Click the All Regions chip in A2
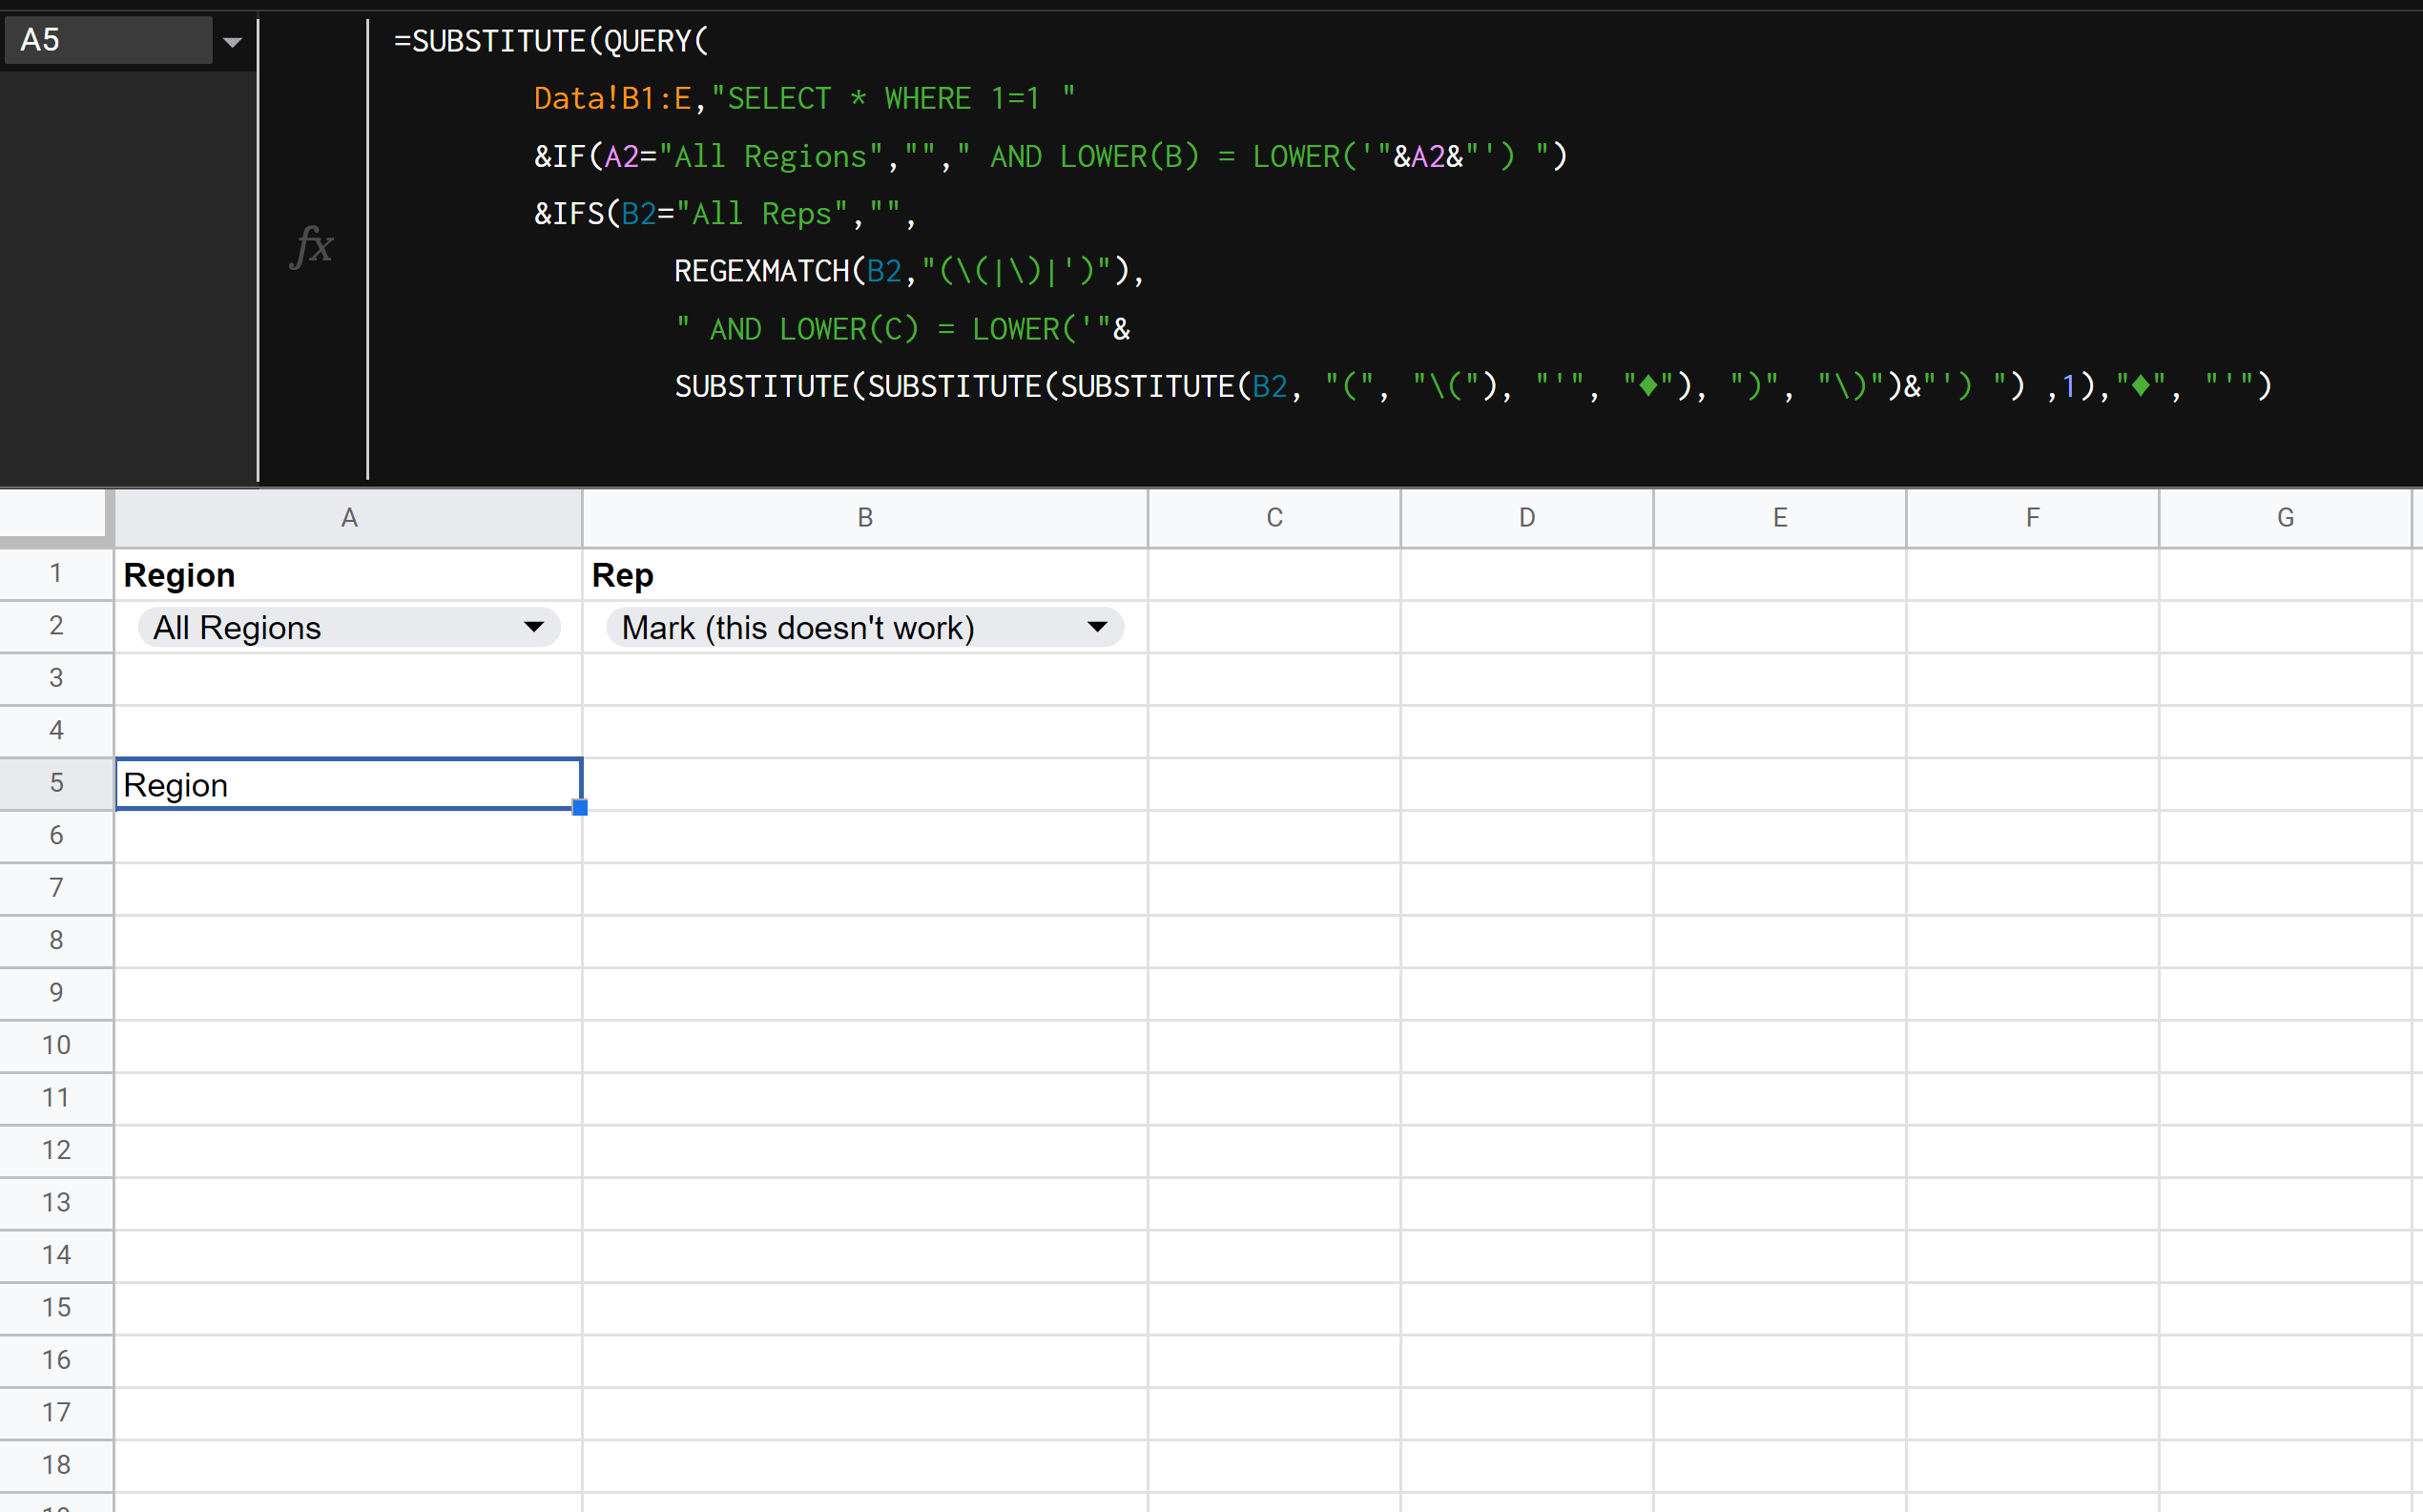Image resolution: width=2423 pixels, height=1512 pixels. 300,627
